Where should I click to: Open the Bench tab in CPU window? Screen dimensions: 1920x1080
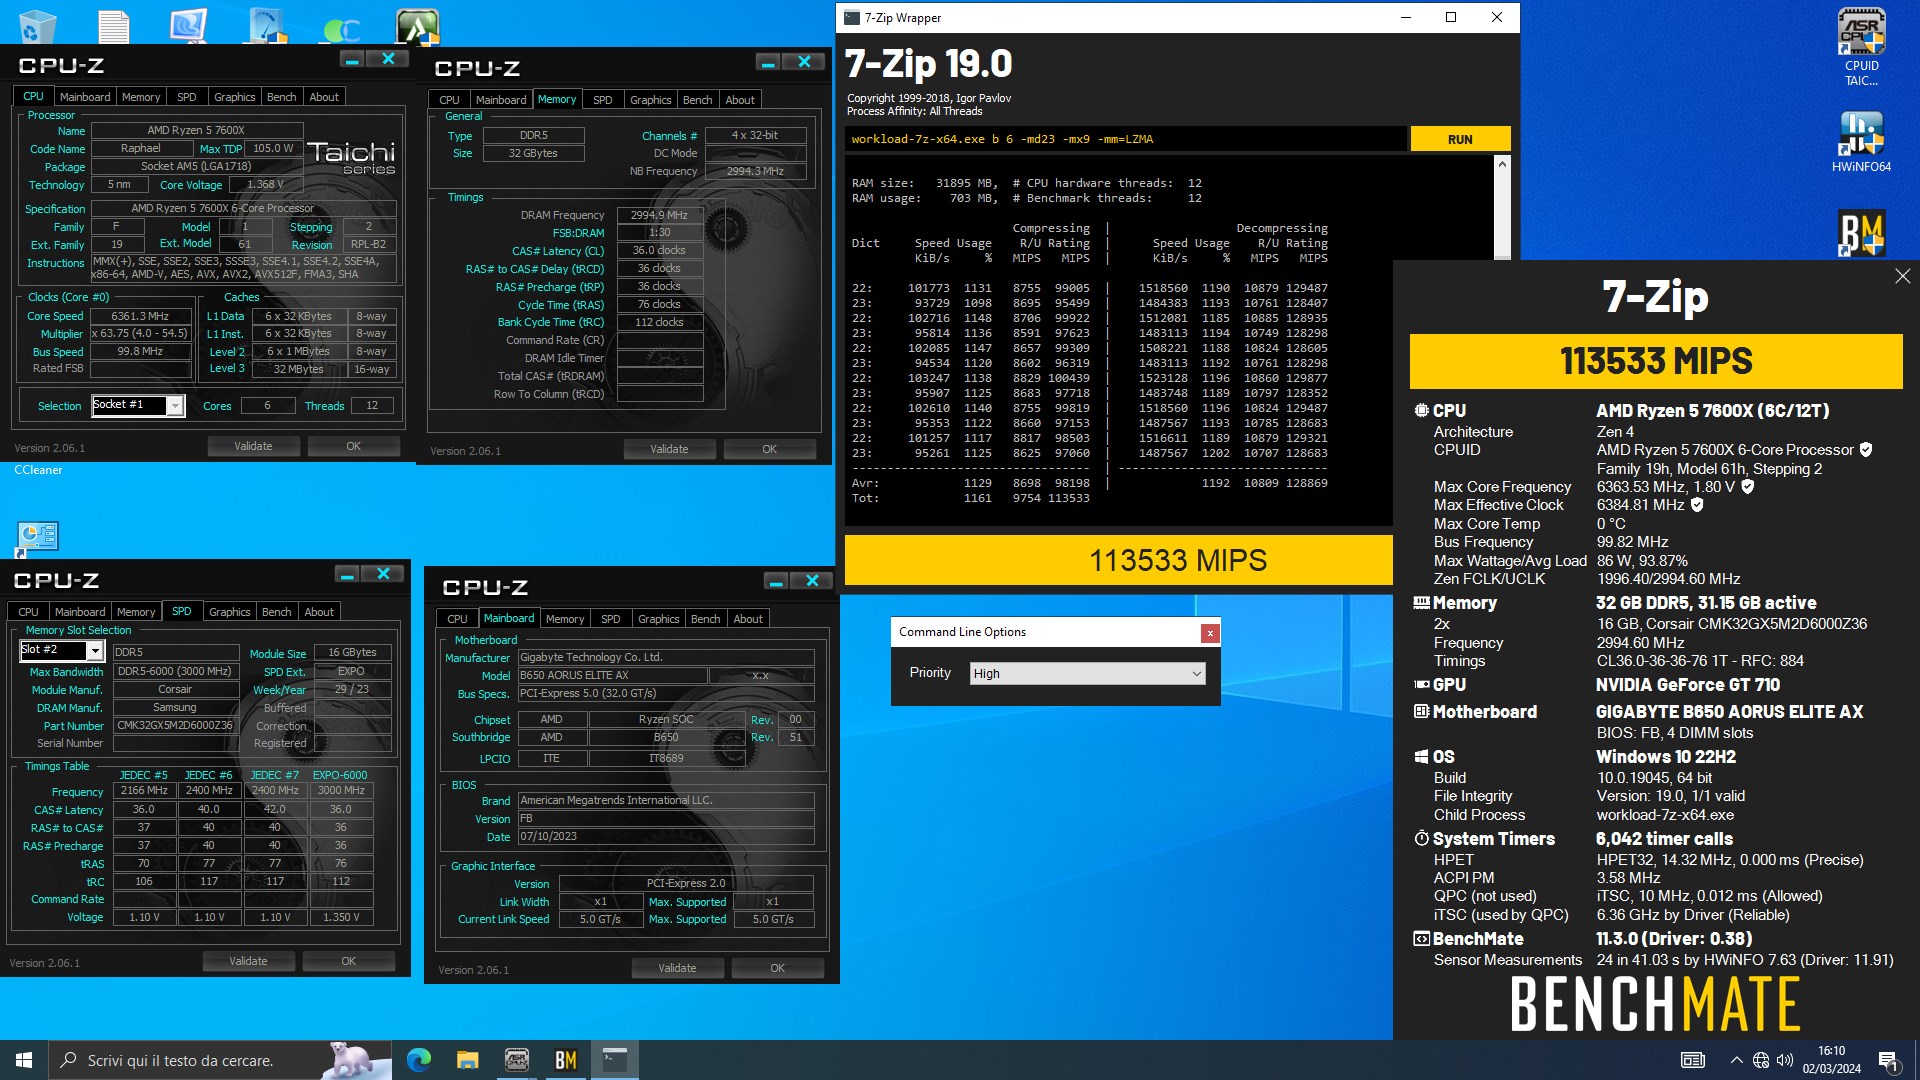(x=281, y=97)
